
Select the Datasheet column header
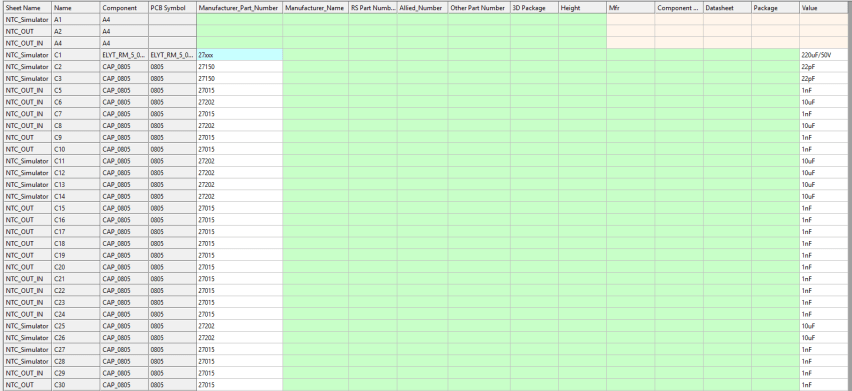[728, 8]
